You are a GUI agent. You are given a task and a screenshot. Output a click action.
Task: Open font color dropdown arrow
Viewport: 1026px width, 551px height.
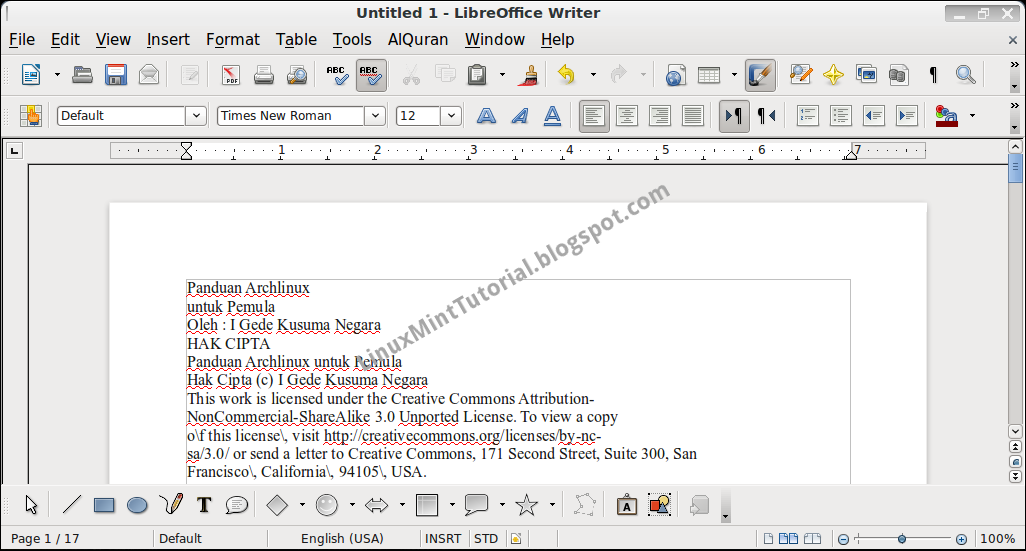point(972,116)
